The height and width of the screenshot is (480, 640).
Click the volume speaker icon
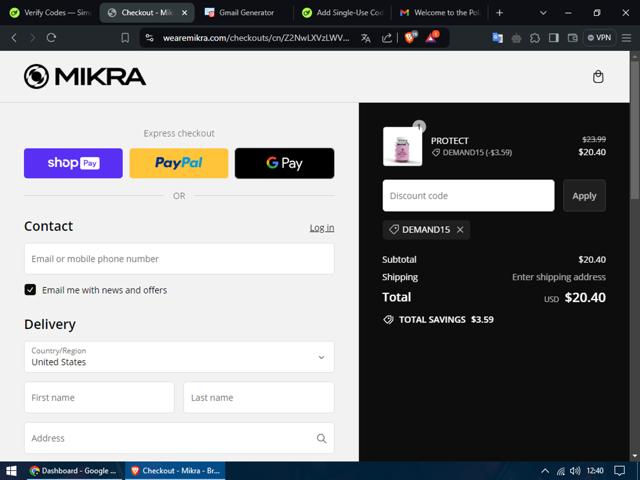pos(575,471)
